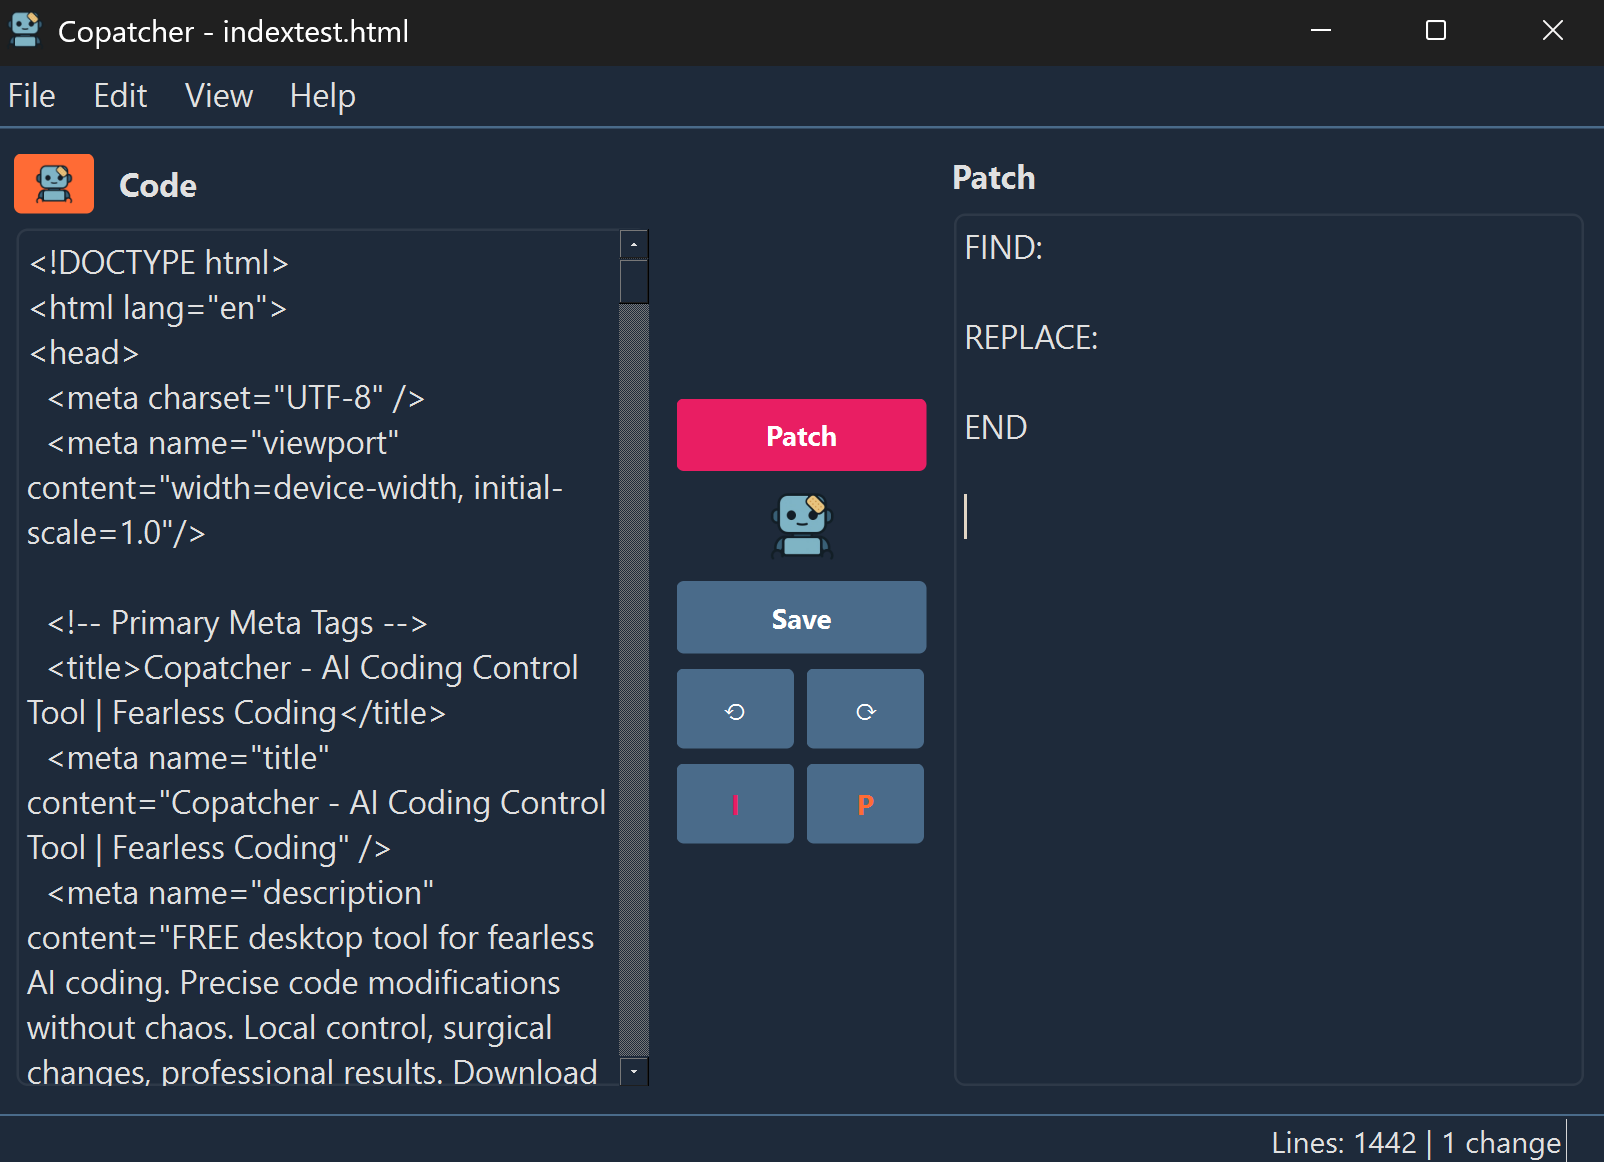Click the Save button
The height and width of the screenshot is (1162, 1604).
(x=801, y=617)
